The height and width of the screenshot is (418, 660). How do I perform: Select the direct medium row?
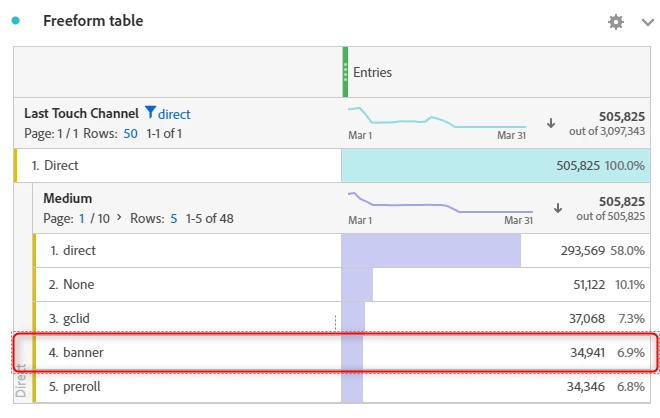click(x=342, y=250)
